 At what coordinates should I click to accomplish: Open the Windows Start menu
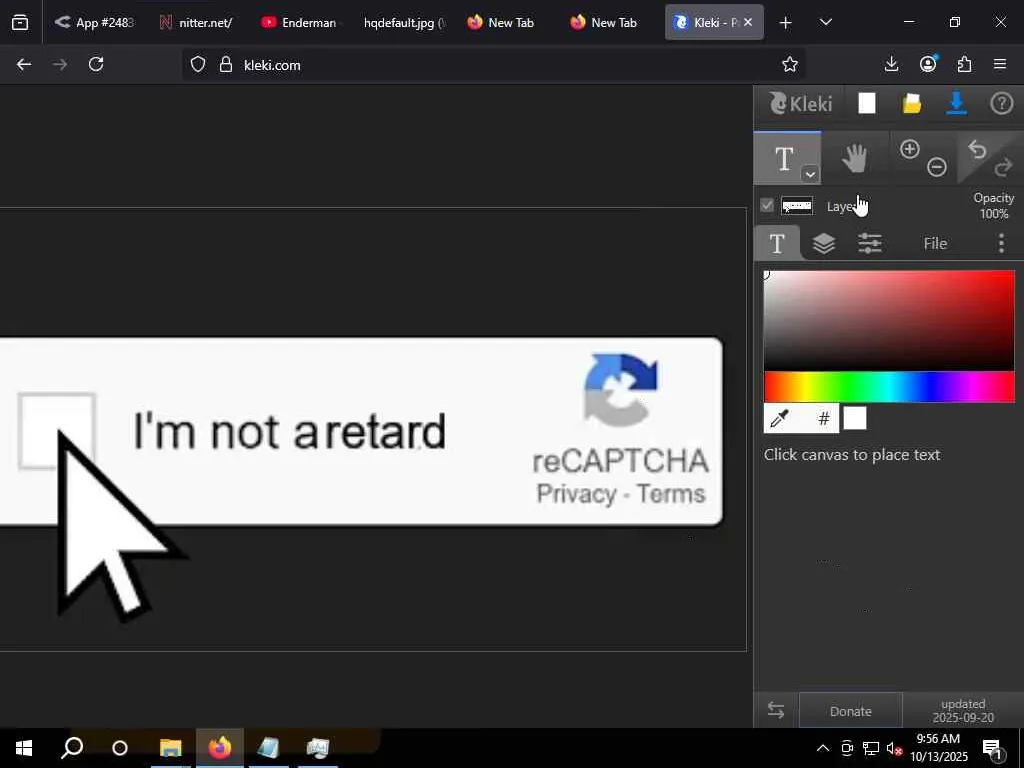coord(24,748)
